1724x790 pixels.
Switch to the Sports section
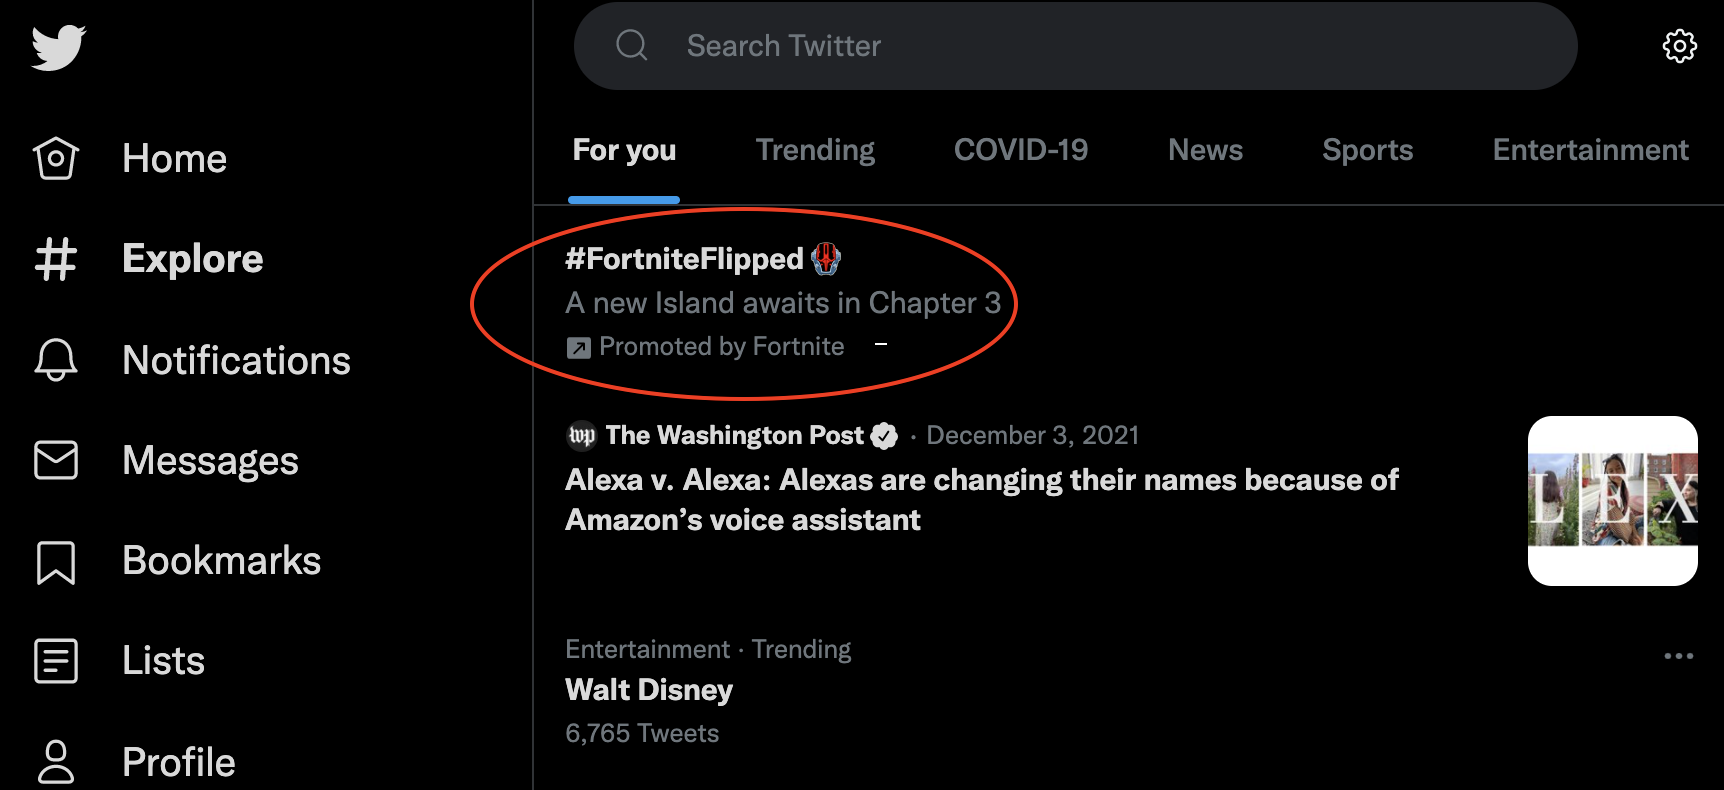tap(1368, 150)
